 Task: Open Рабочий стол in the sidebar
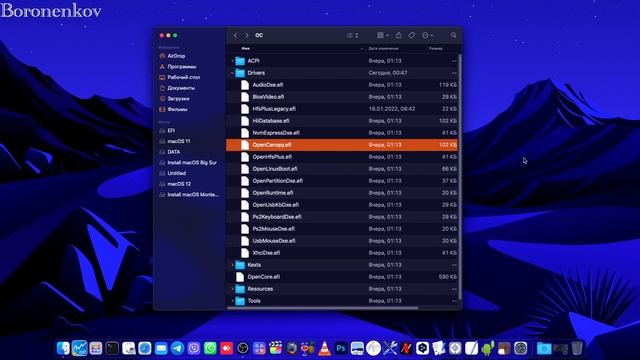184,77
